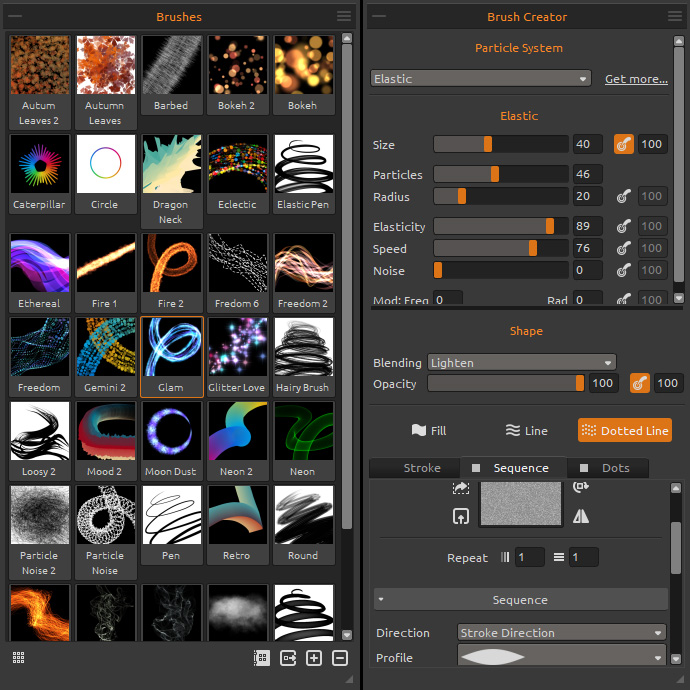This screenshot has height=690, width=690.
Task: Select the Moon Dust brush thumbnail
Action: point(171,429)
